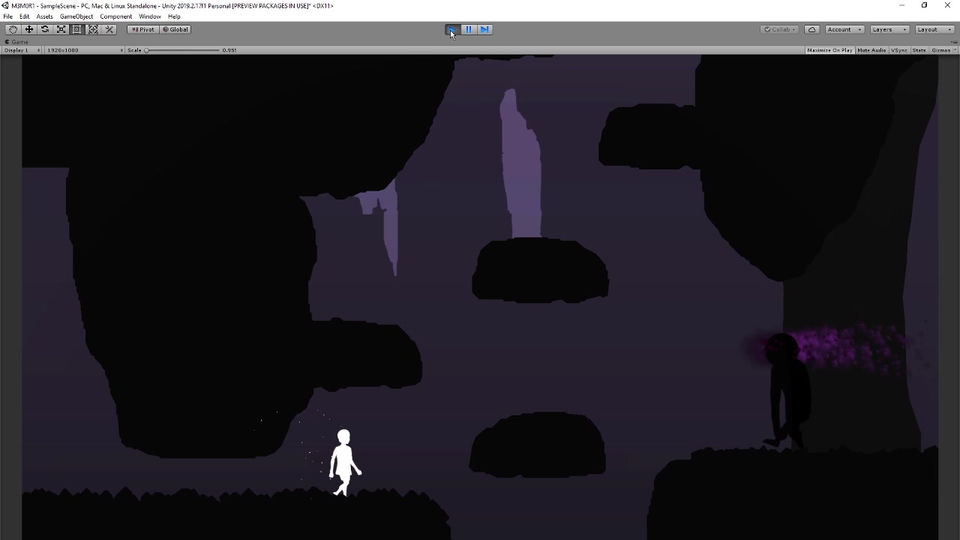The height and width of the screenshot is (540, 960).
Task: Open the Layers dropdown
Action: [889, 29]
